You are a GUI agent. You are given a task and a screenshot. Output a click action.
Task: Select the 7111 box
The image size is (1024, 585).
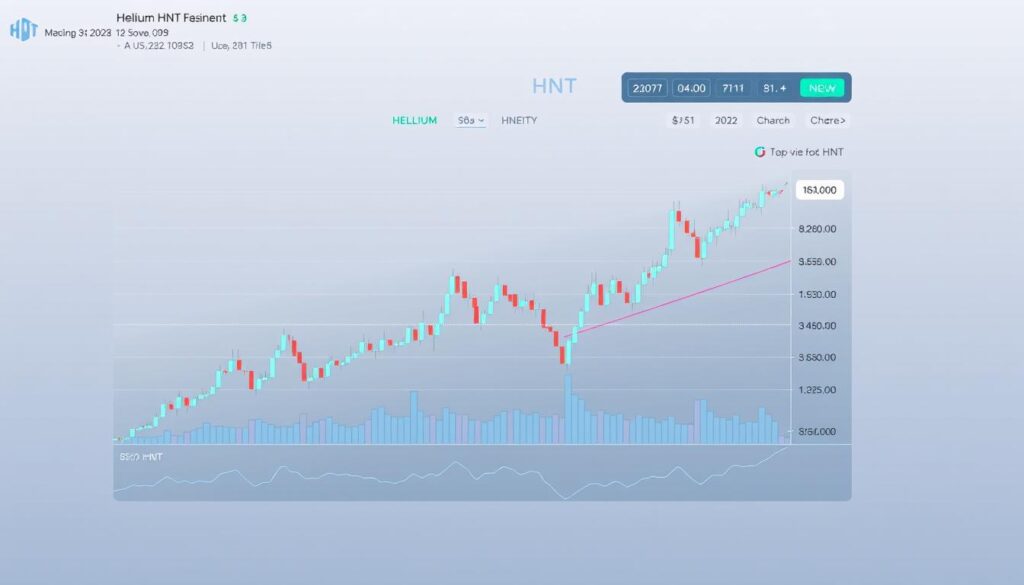point(733,88)
